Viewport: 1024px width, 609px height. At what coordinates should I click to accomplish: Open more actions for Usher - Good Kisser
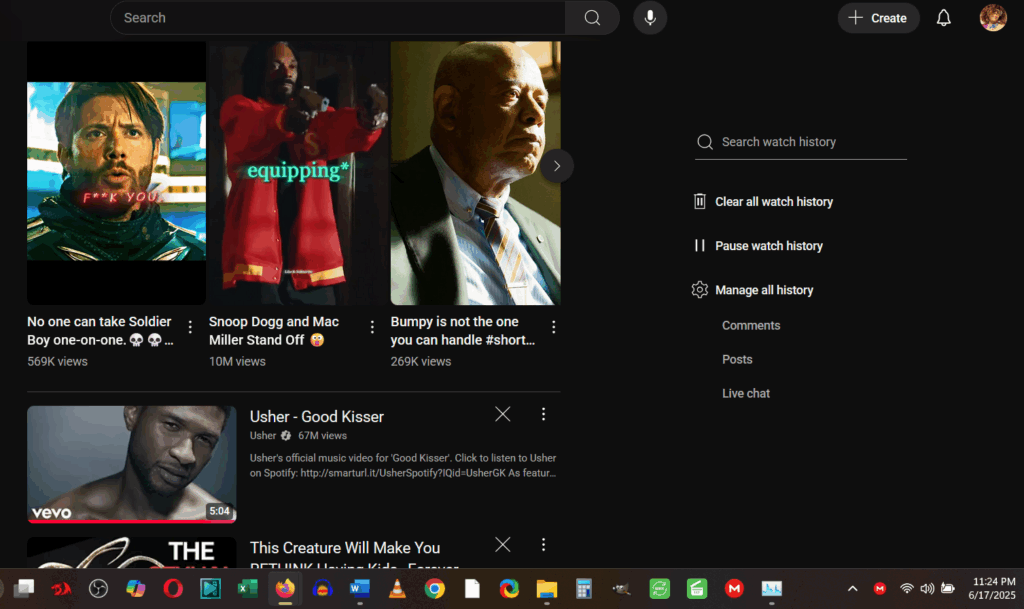tap(543, 414)
